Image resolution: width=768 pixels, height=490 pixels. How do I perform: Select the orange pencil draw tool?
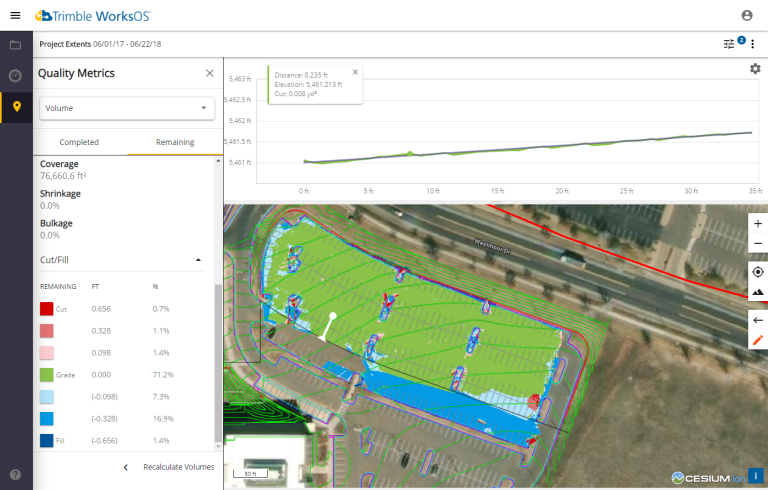tap(757, 340)
